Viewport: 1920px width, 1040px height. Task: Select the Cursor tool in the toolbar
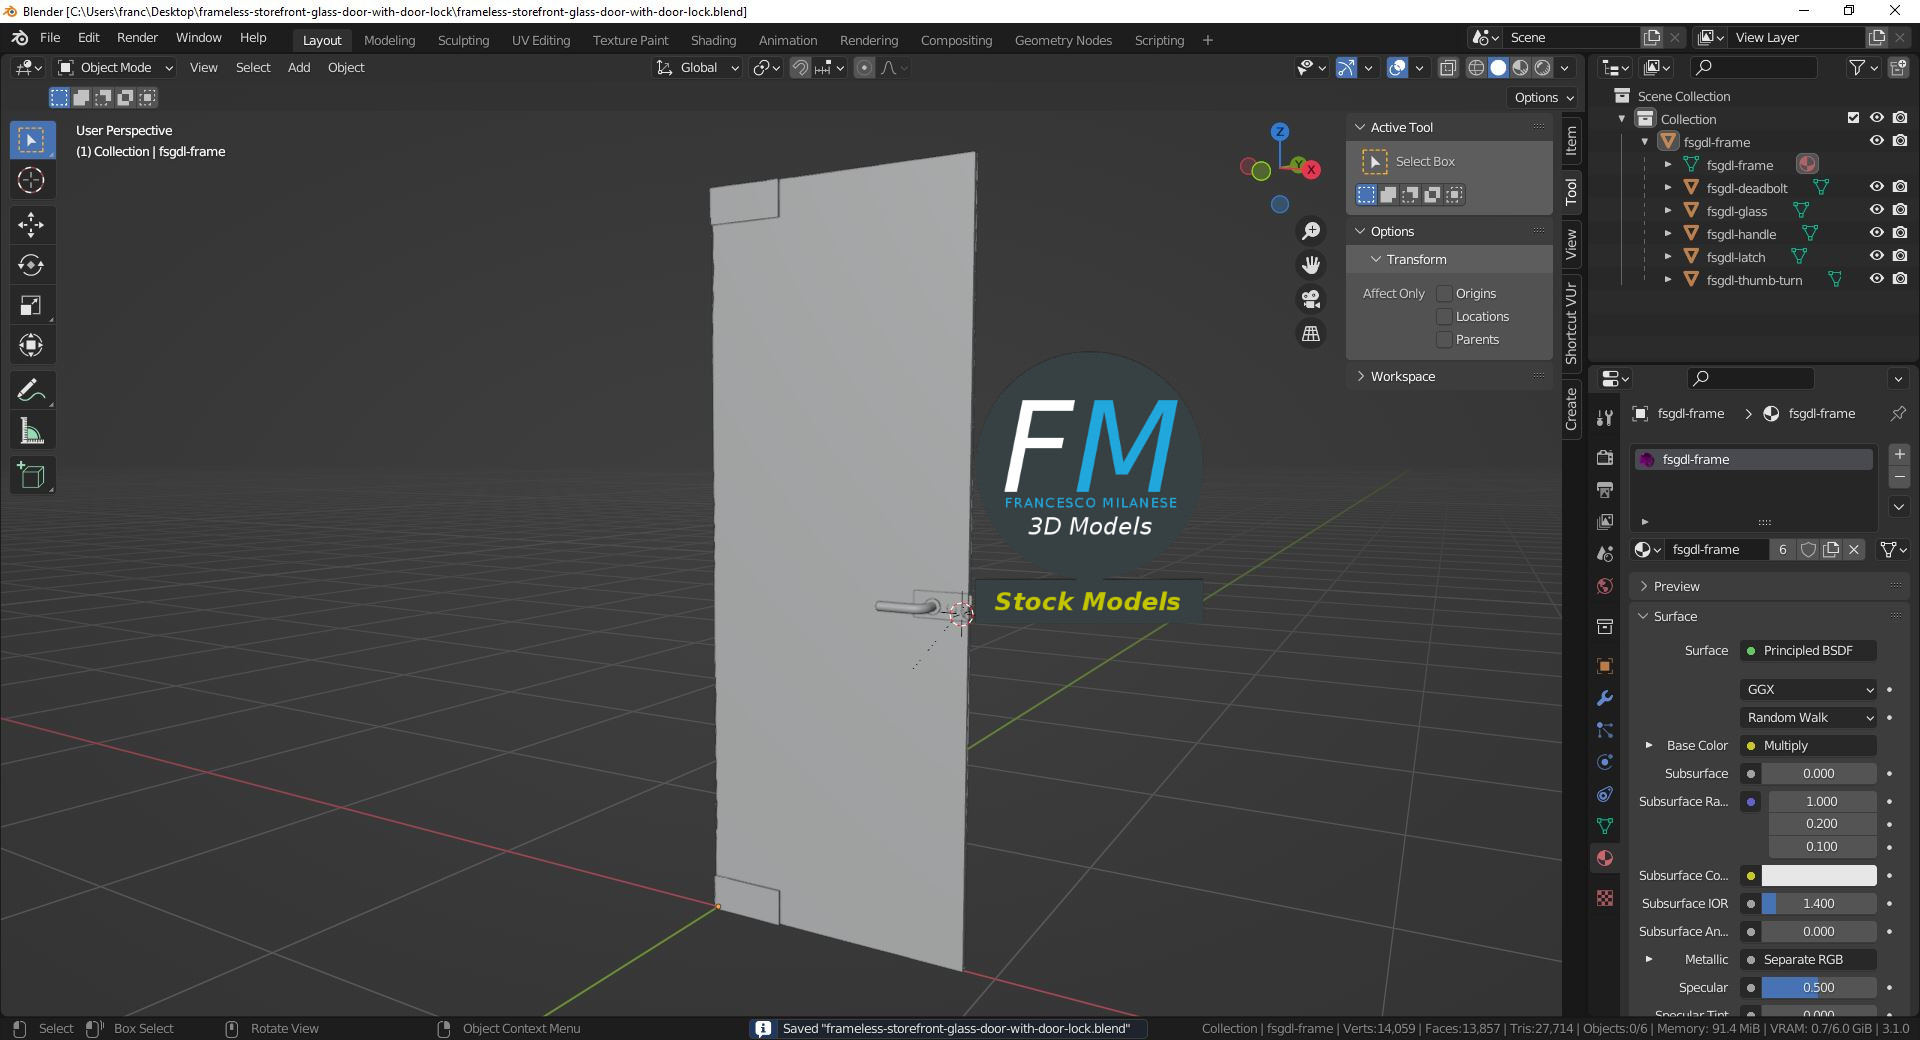tap(31, 181)
